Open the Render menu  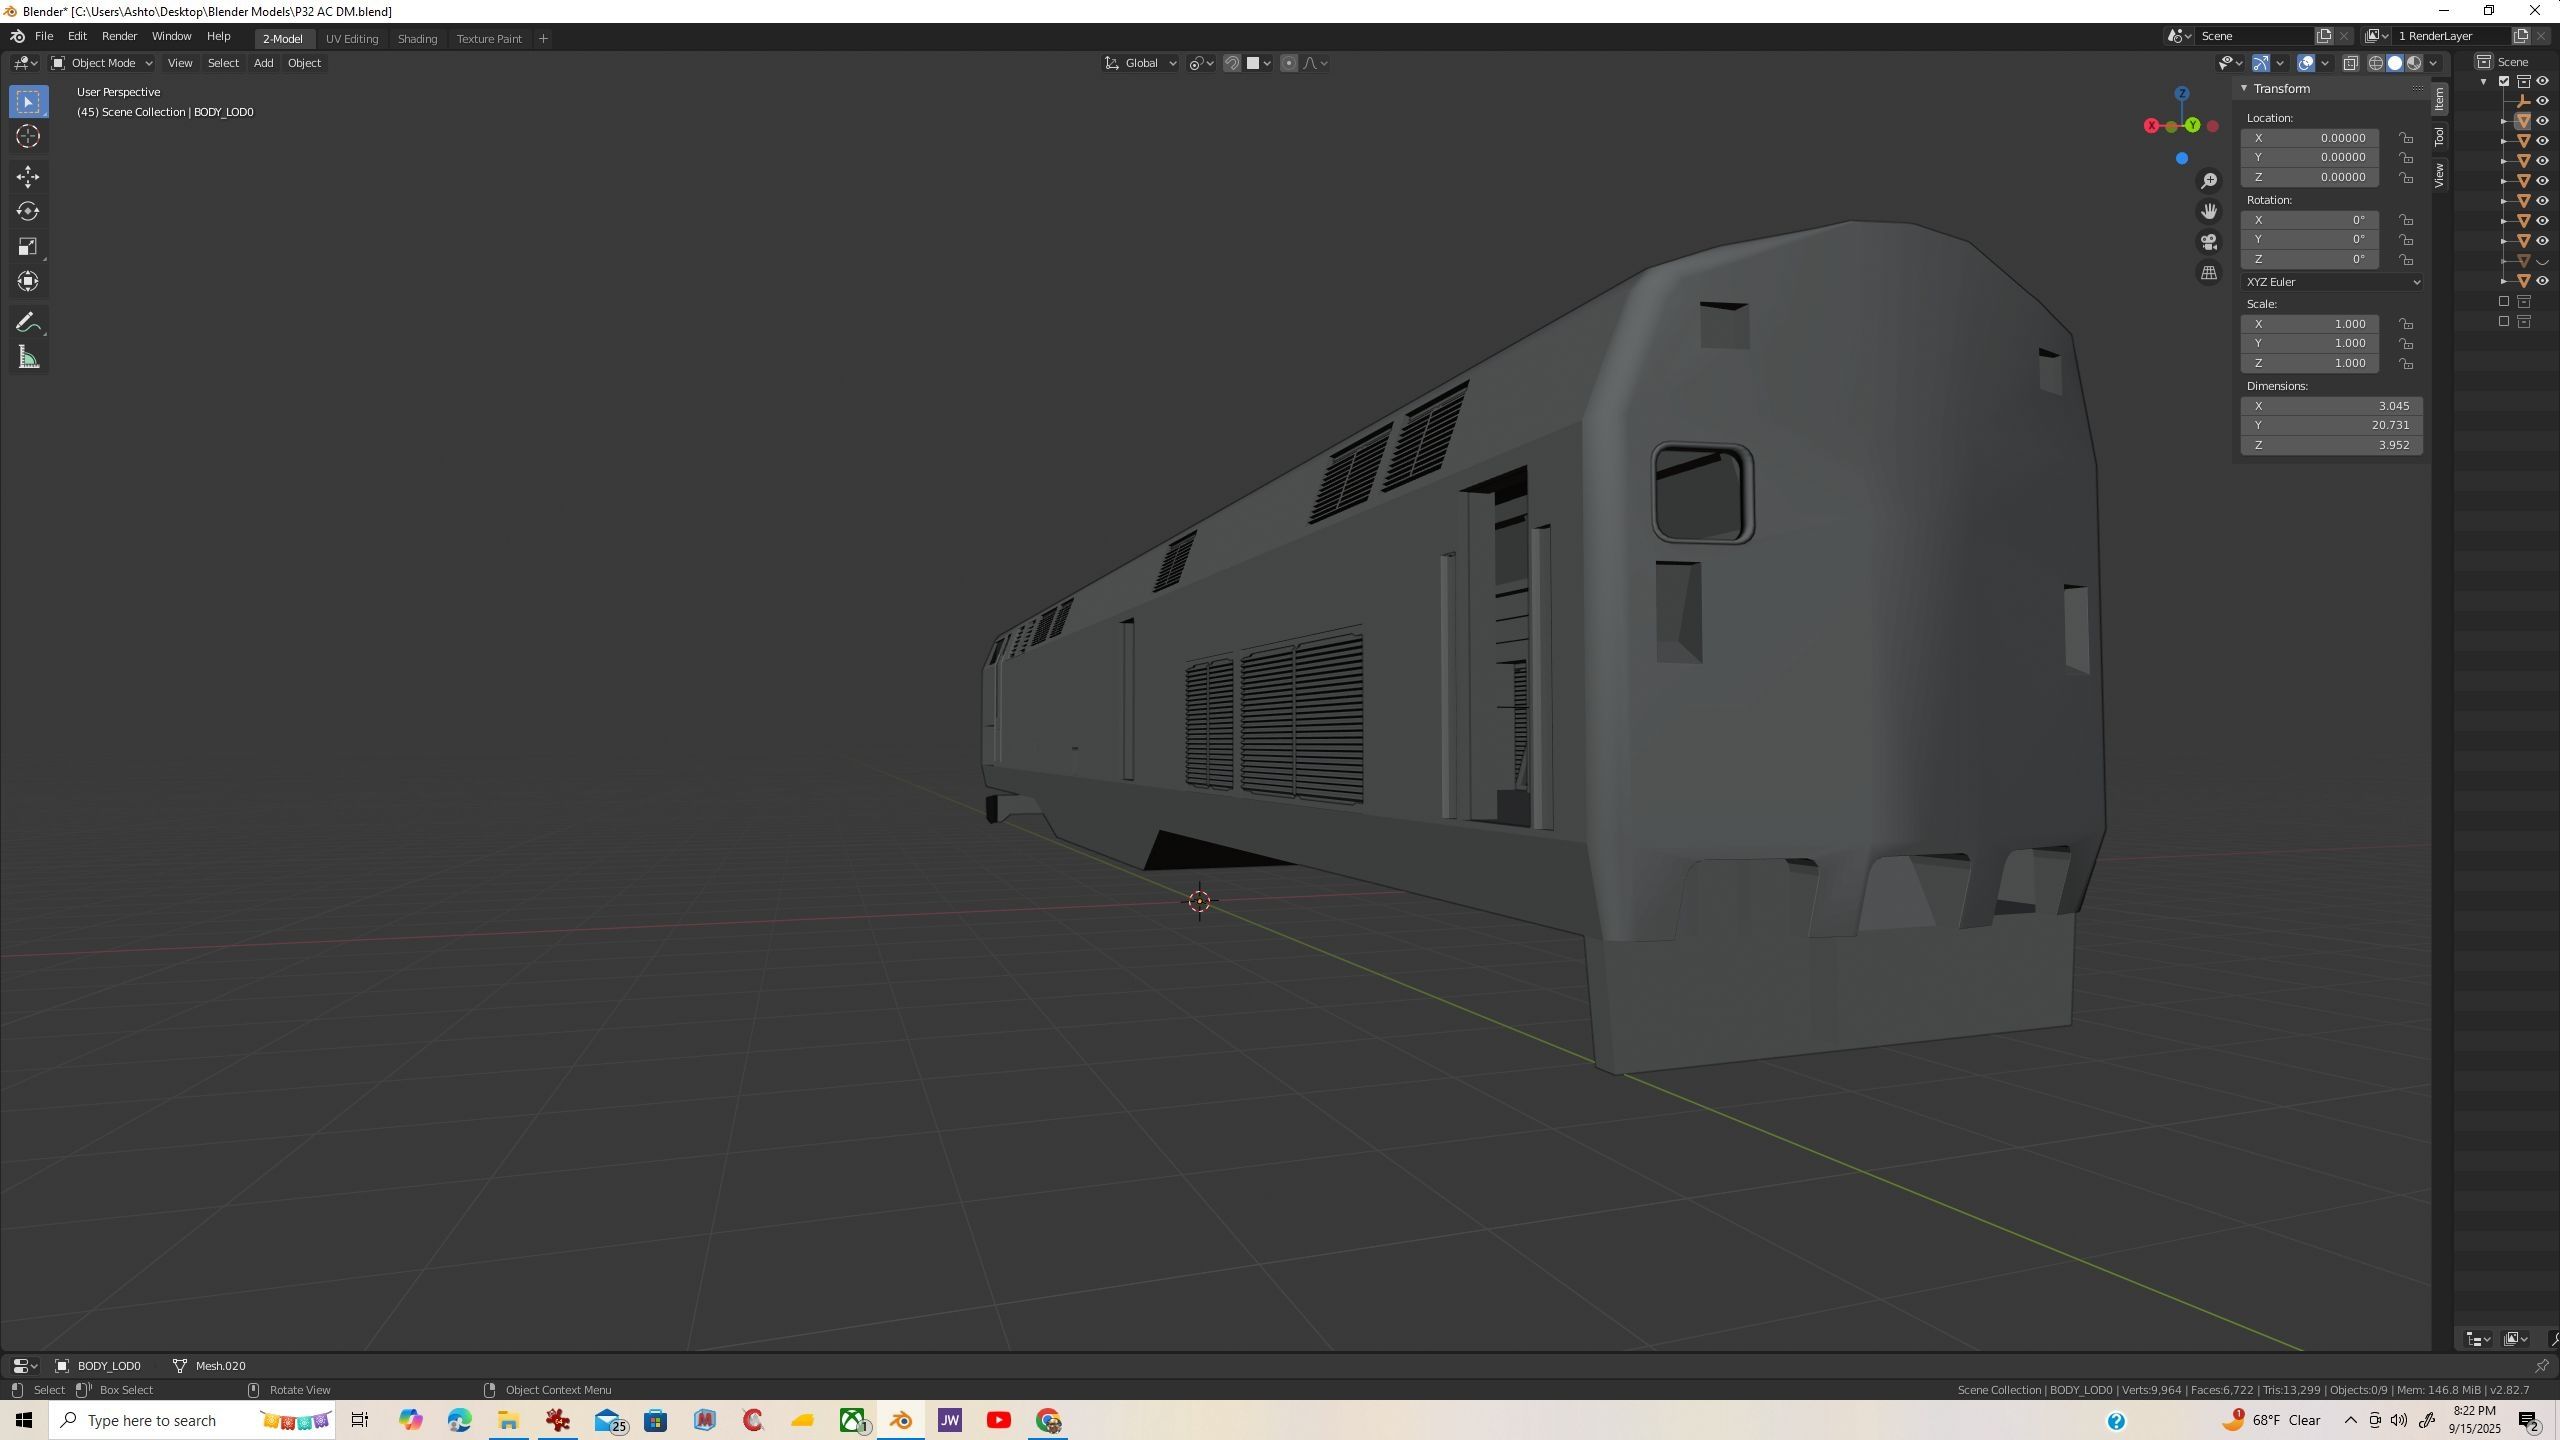pos(119,36)
